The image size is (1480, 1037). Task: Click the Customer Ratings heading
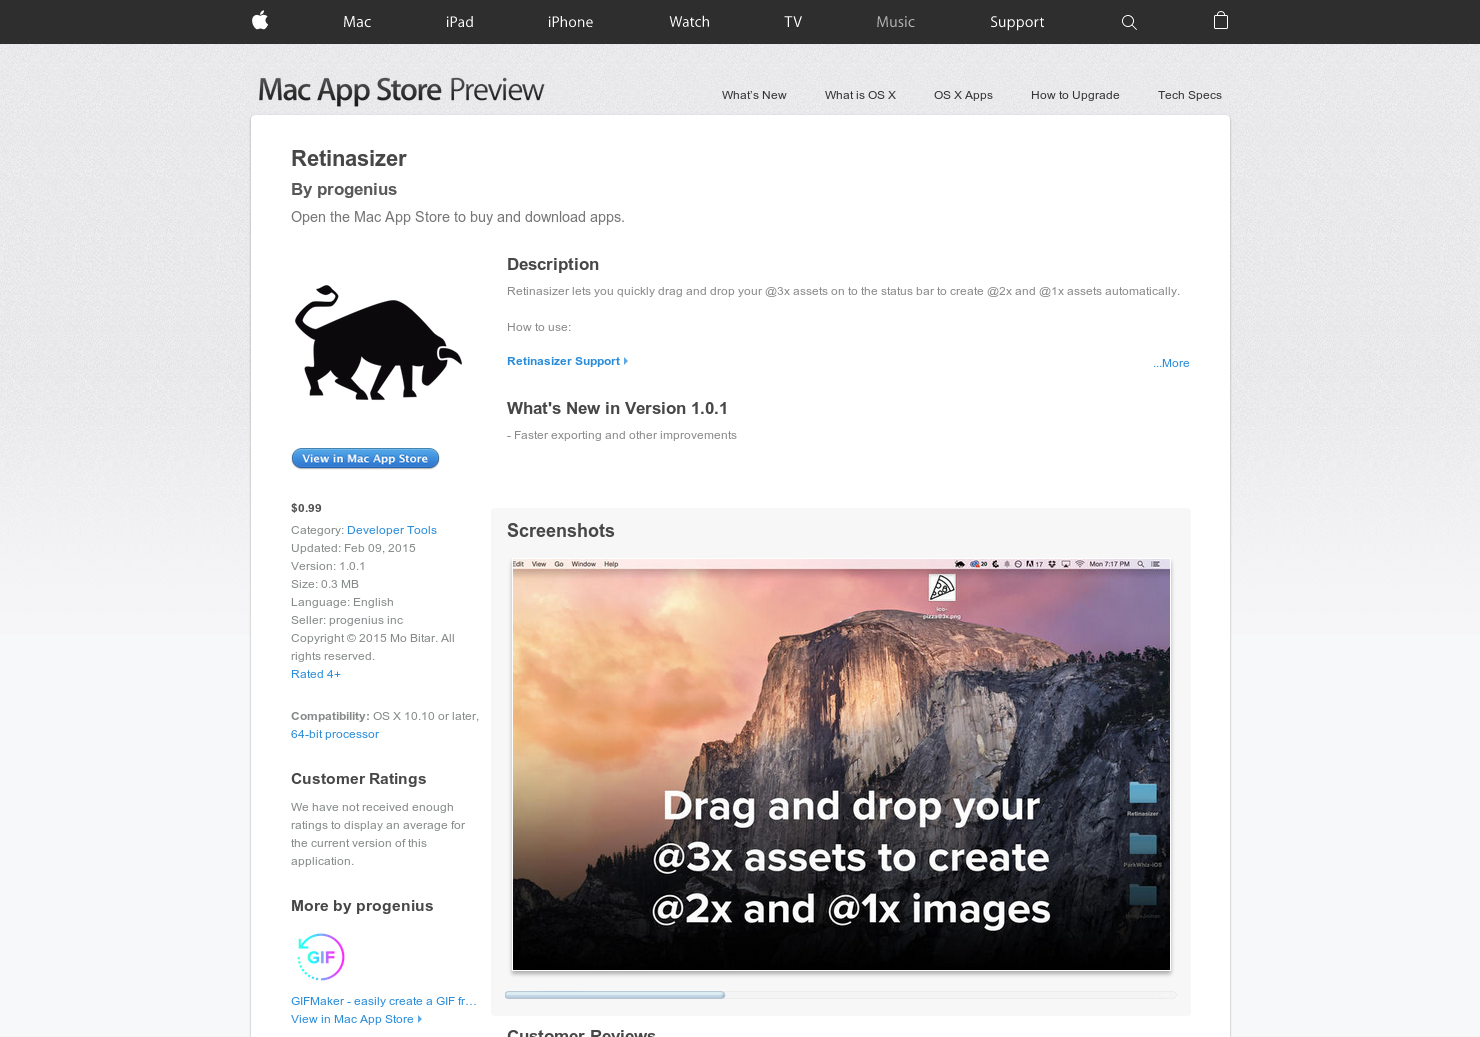[359, 779]
